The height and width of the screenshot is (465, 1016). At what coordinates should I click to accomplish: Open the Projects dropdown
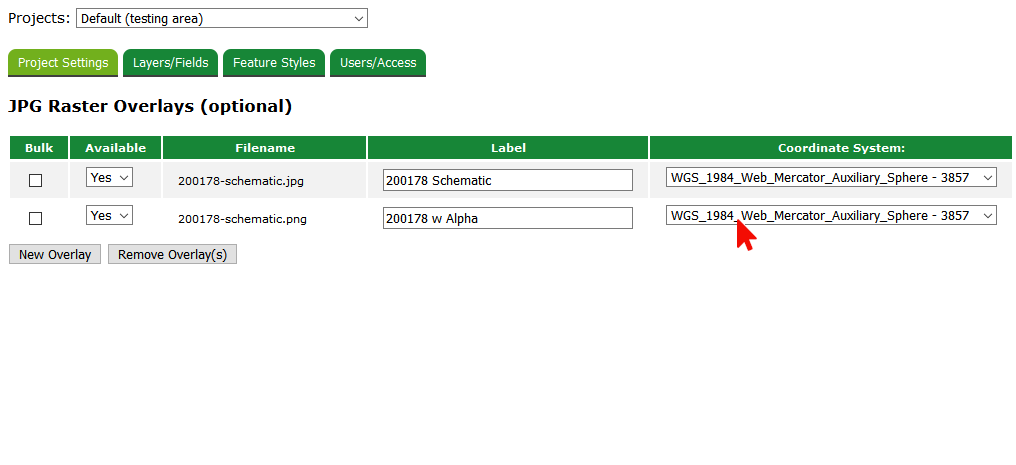coord(221,18)
